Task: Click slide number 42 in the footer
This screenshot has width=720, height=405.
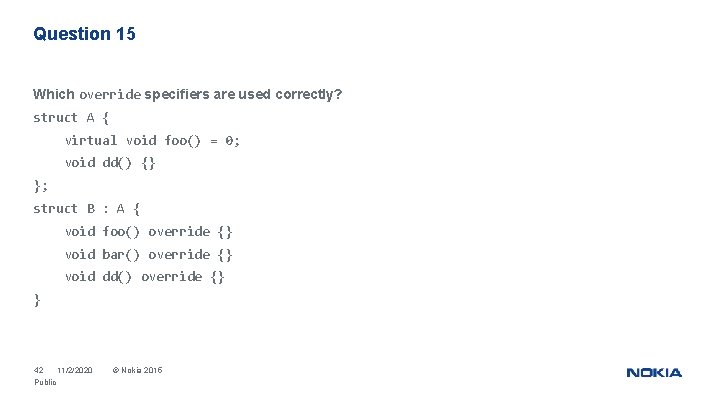Action: 39,371
